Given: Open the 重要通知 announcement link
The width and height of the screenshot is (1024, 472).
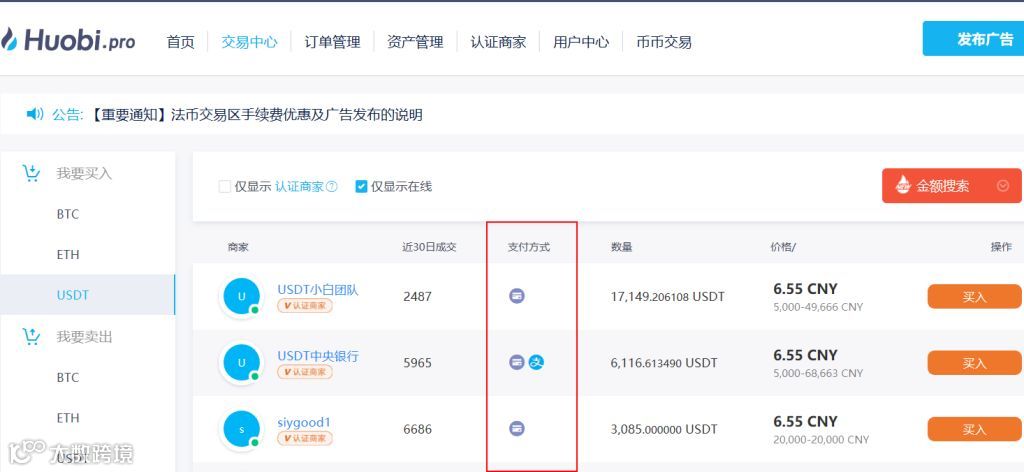Looking at the screenshot, I should 255,115.
